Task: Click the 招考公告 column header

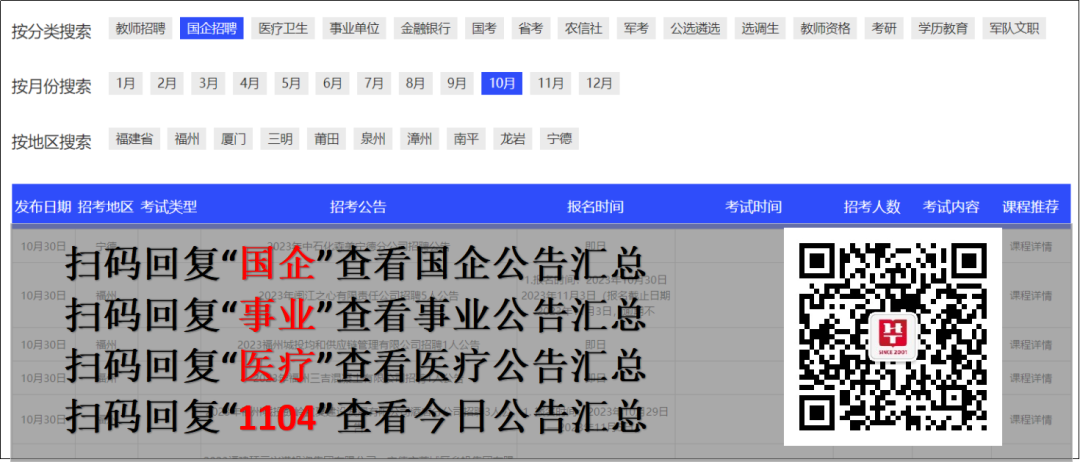Action: tap(358, 207)
